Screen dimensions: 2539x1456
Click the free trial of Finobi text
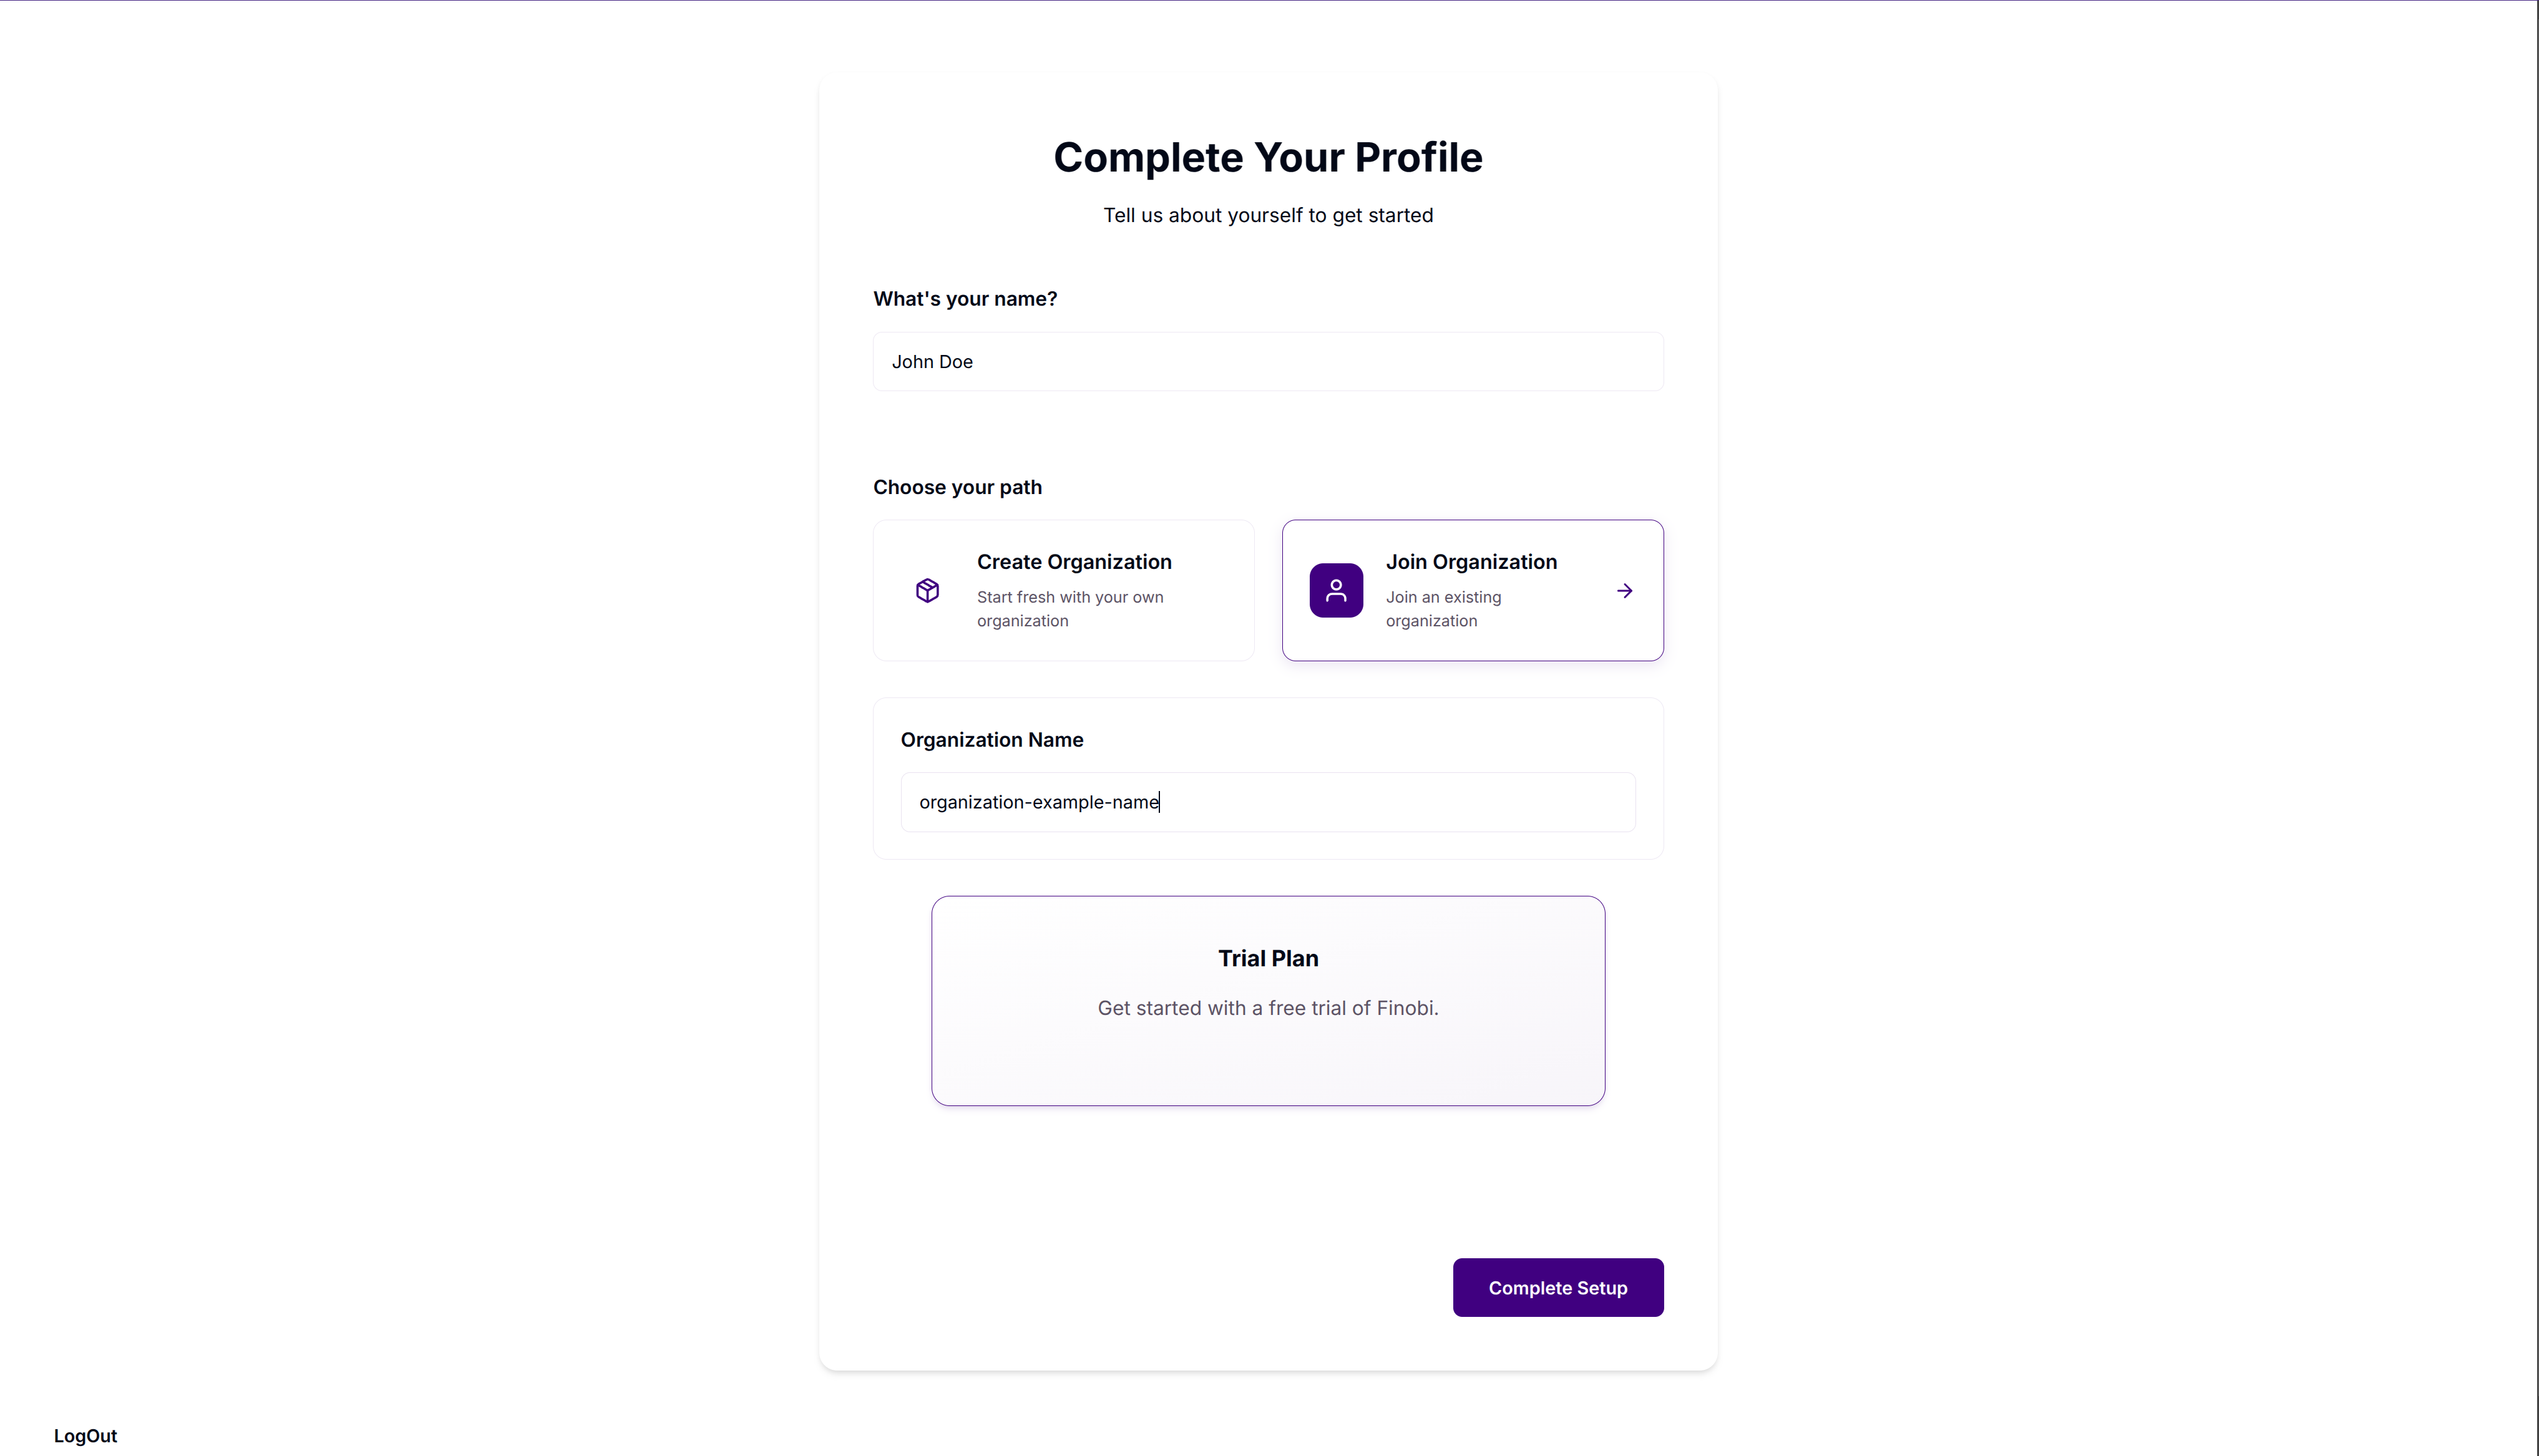[1268, 1008]
